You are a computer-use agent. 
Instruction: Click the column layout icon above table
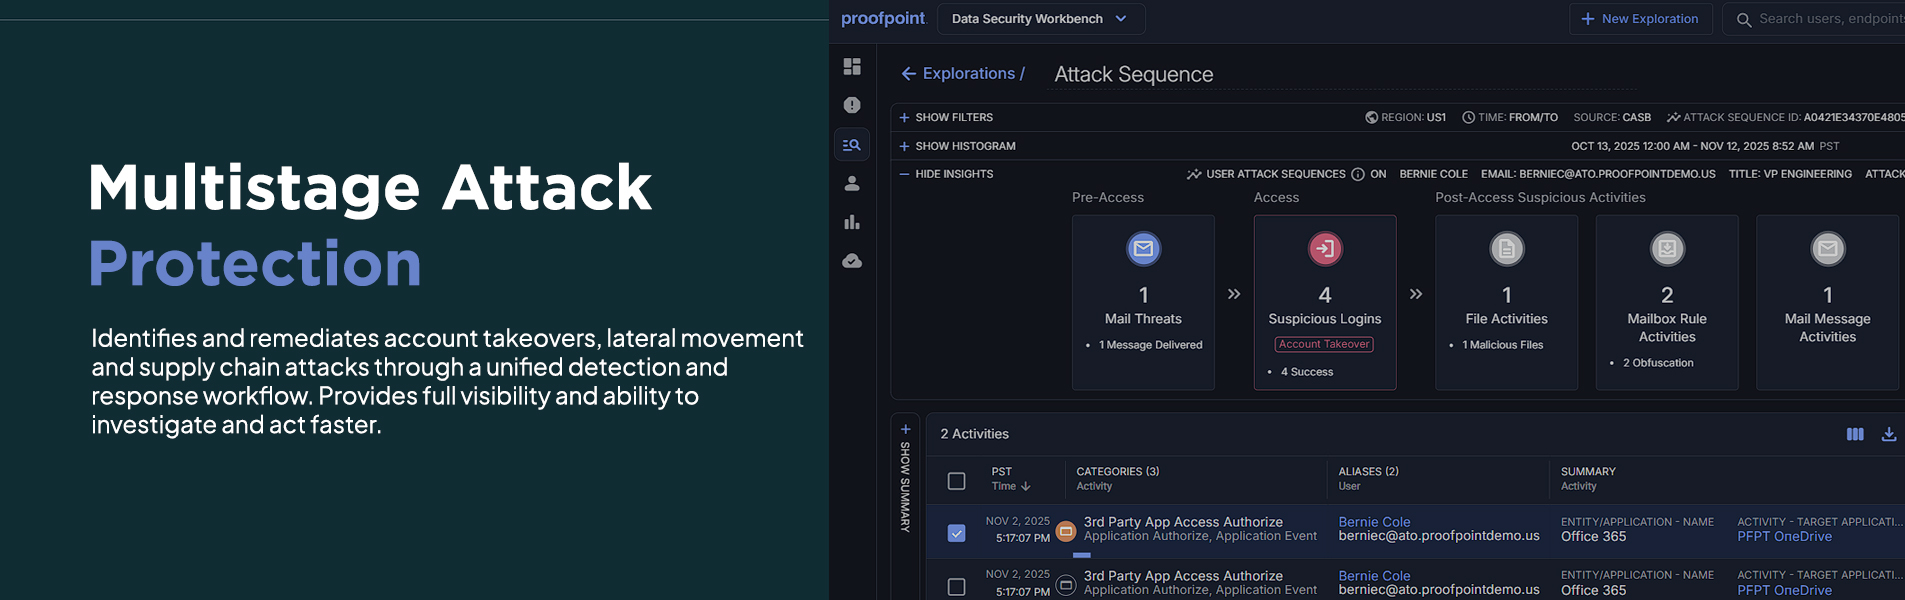(x=1855, y=434)
